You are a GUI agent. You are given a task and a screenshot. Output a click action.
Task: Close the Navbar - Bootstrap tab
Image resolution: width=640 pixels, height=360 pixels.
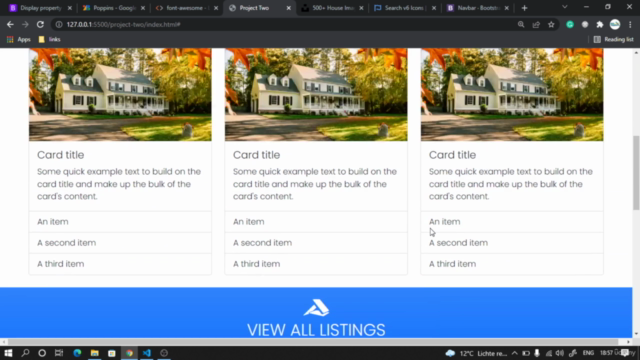[x=507, y=8]
